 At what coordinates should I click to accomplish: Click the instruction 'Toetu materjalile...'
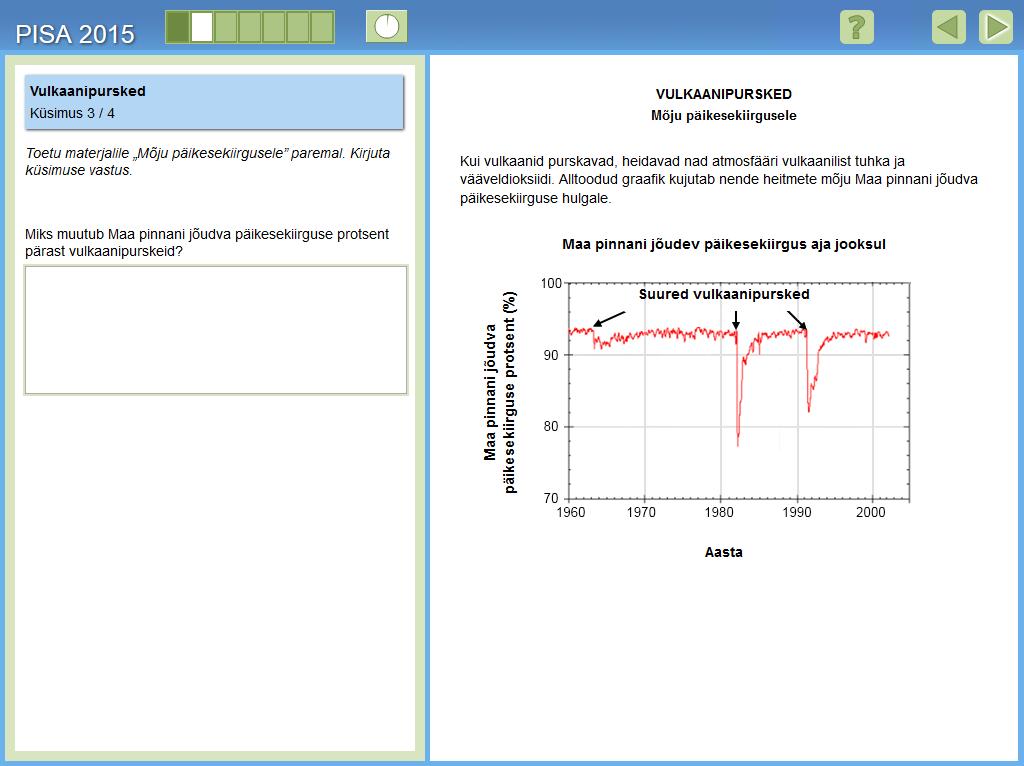[208, 161]
